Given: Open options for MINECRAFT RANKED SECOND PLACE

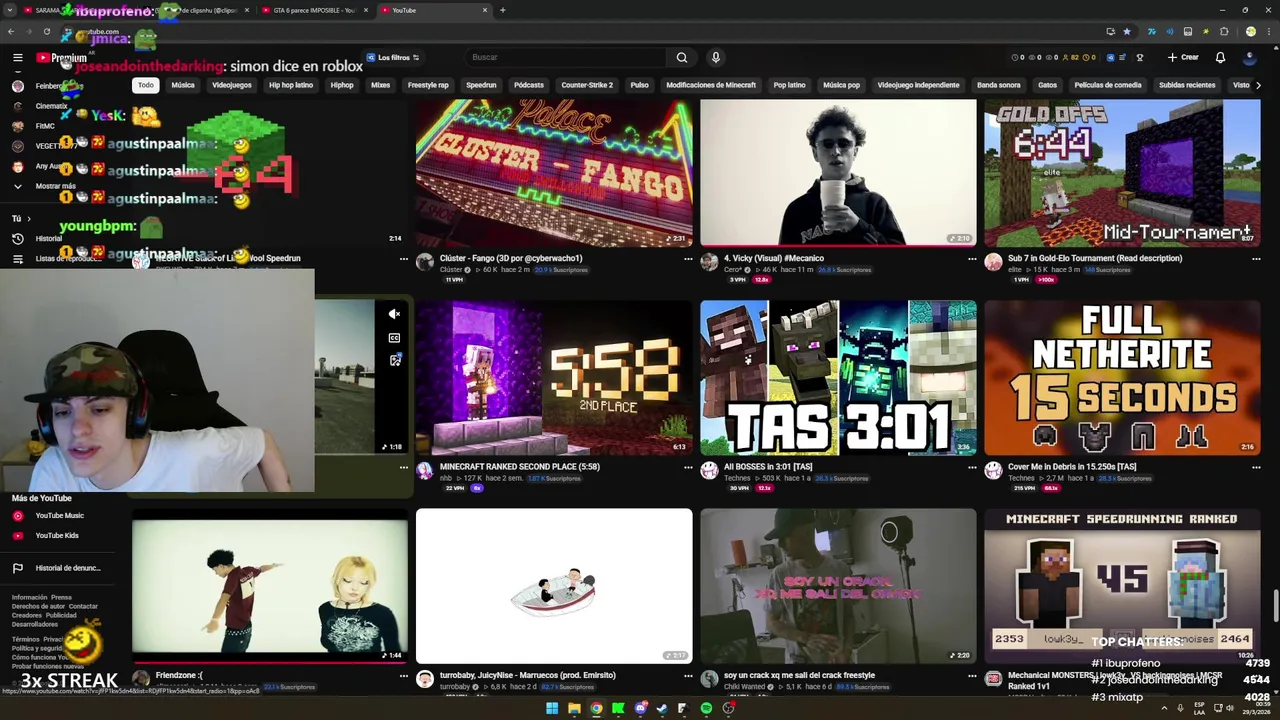Looking at the screenshot, I should click(x=688, y=467).
